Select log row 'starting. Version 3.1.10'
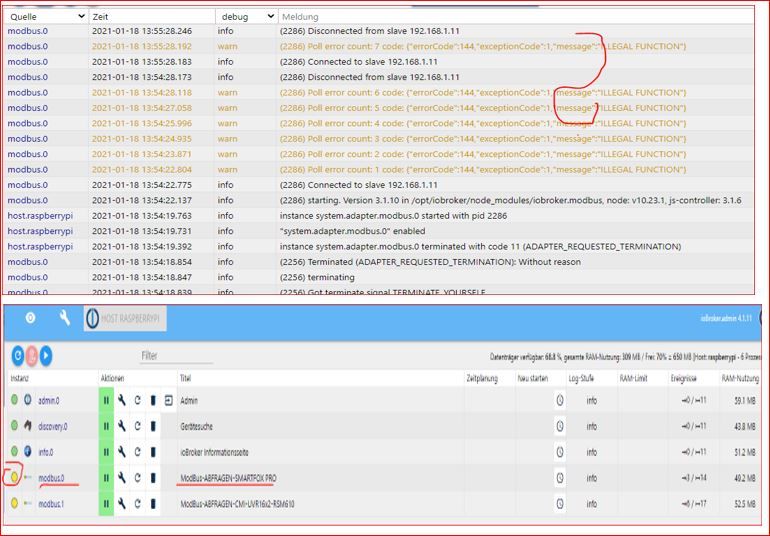770x536 pixels. coord(378,200)
